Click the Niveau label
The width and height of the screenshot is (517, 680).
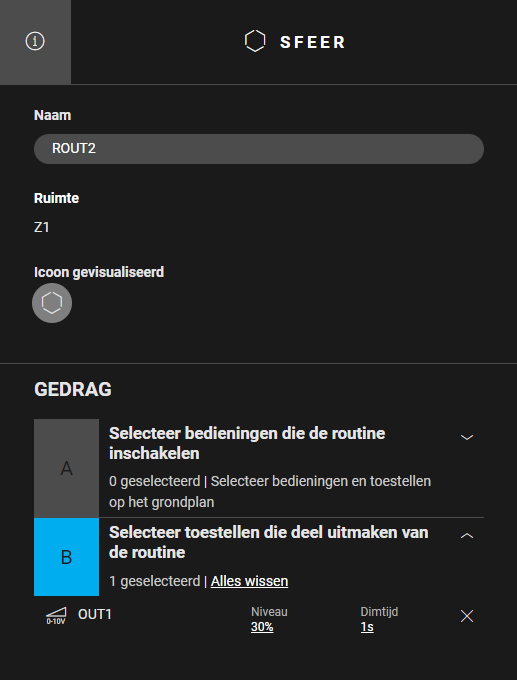pyautogui.click(x=269, y=612)
